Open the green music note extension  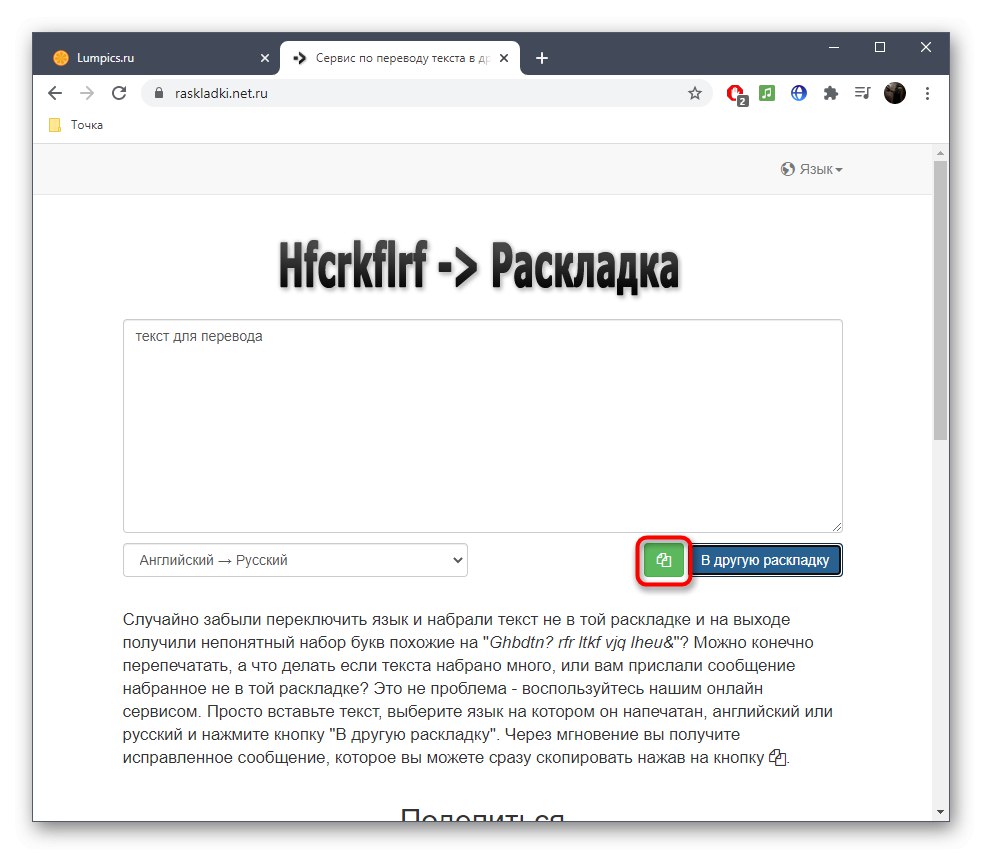click(x=767, y=93)
